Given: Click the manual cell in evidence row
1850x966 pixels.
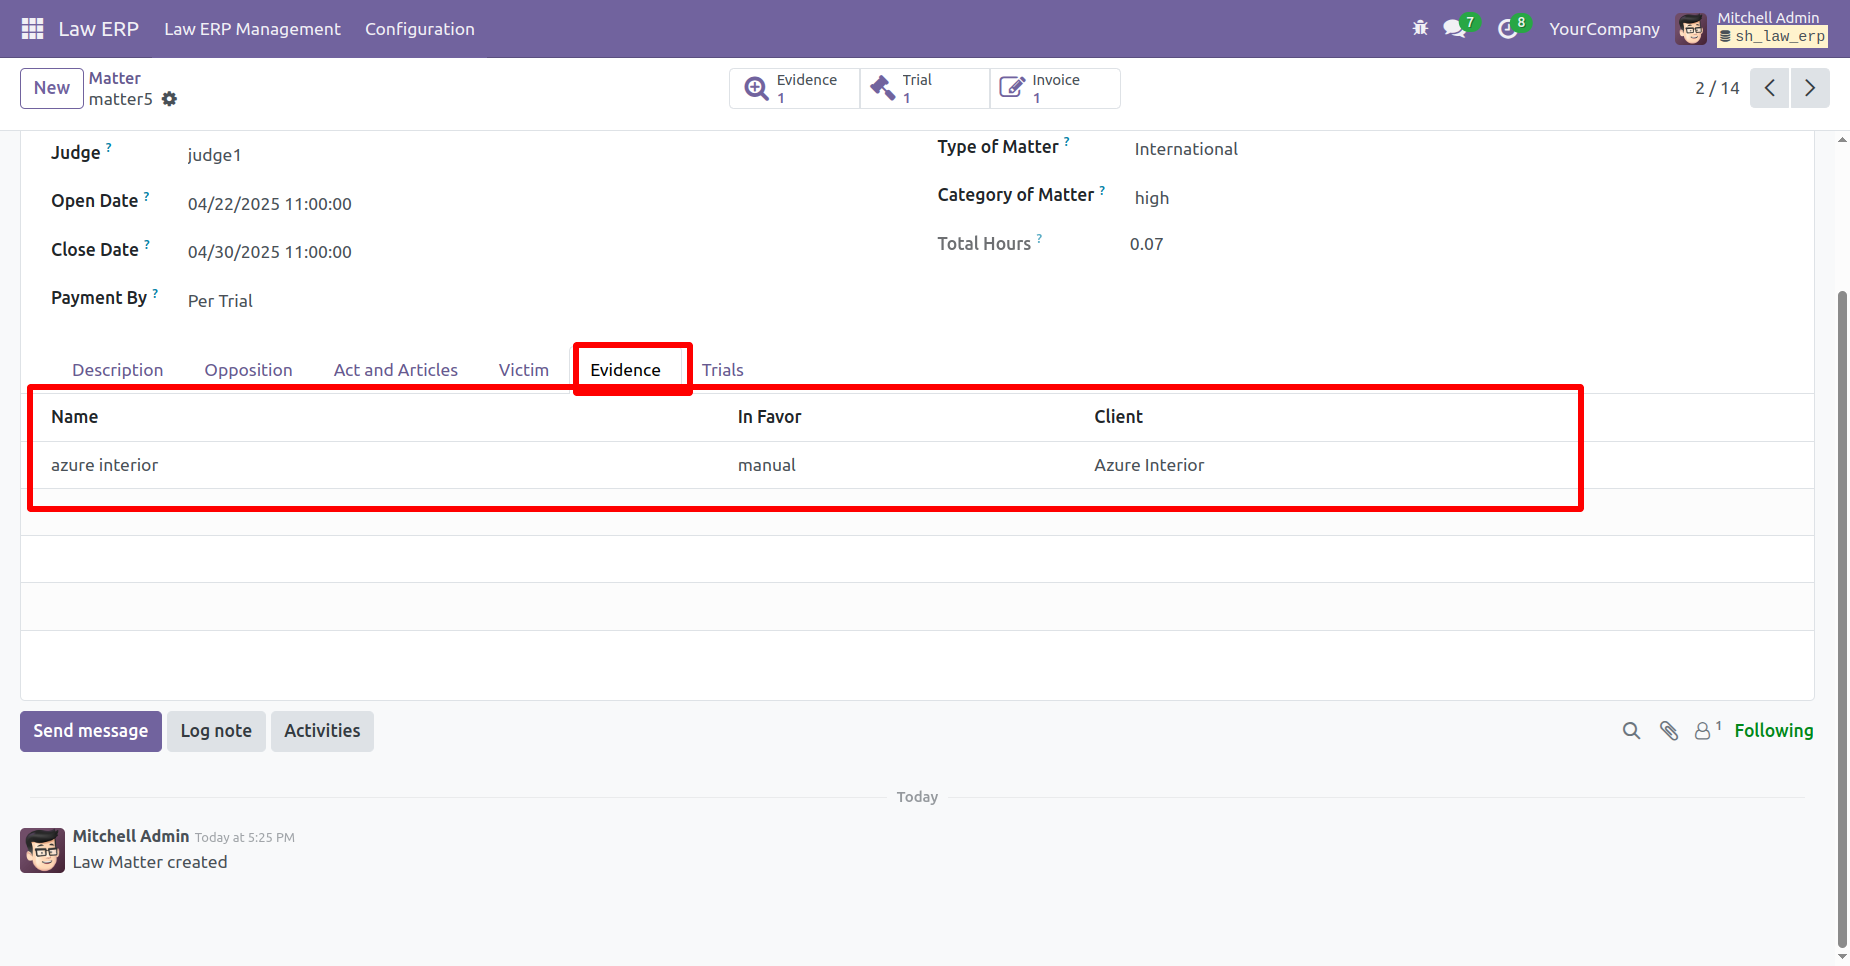Looking at the screenshot, I should tap(767, 465).
